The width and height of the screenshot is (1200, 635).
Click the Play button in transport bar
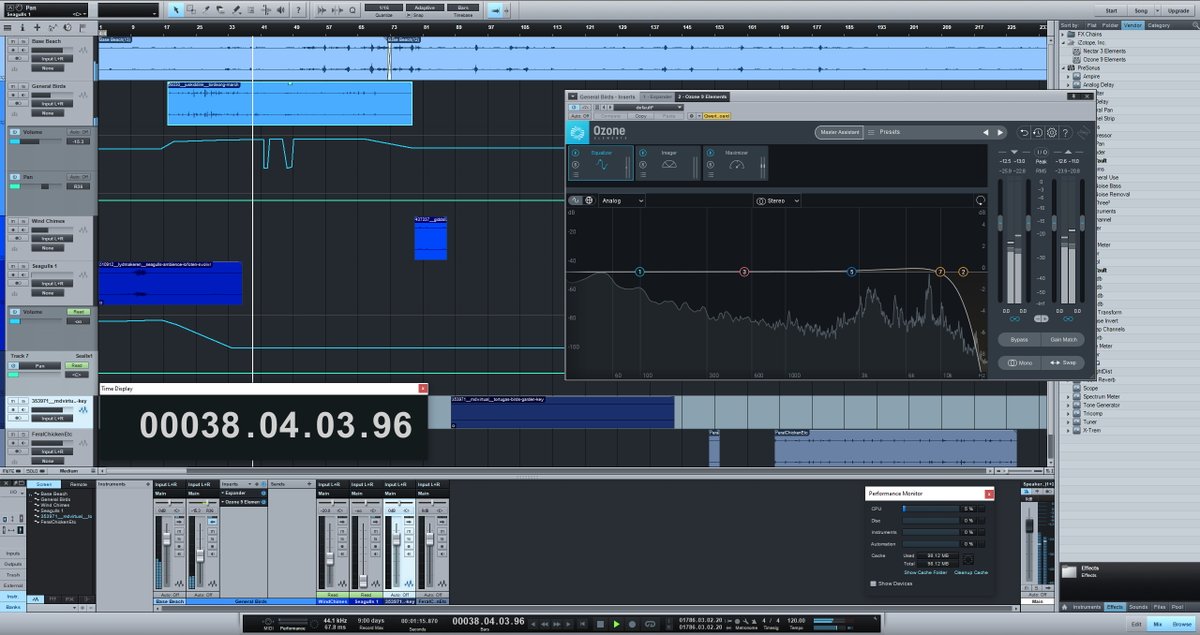point(616,624)
